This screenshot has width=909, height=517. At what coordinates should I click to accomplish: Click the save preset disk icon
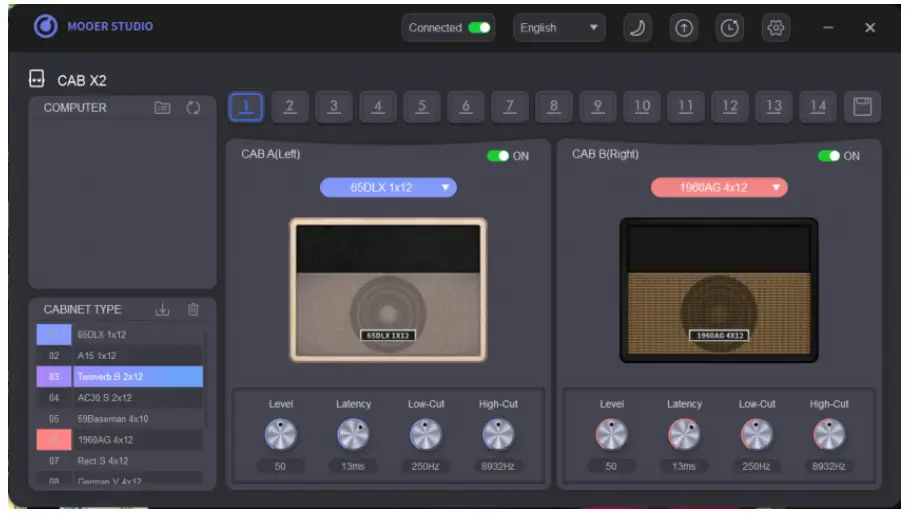point(861,107)
